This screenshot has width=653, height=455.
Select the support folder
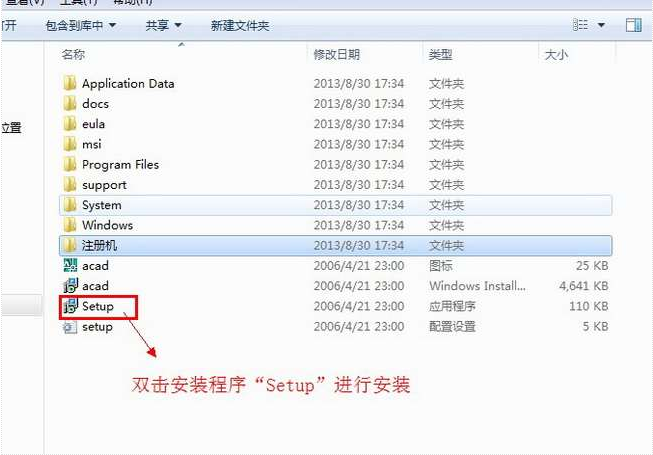click(x=104, y=185)
